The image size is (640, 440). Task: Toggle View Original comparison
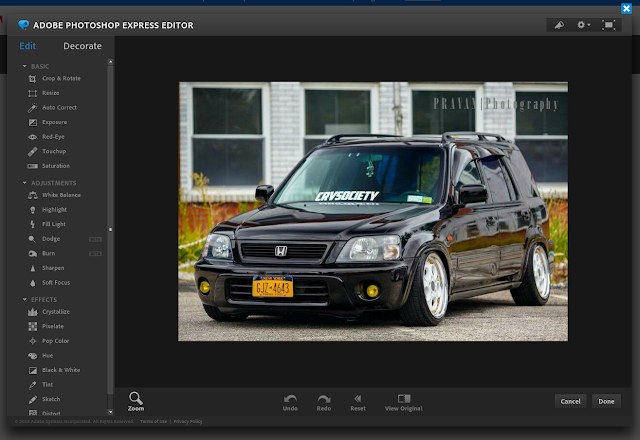(x=404, y=402)
